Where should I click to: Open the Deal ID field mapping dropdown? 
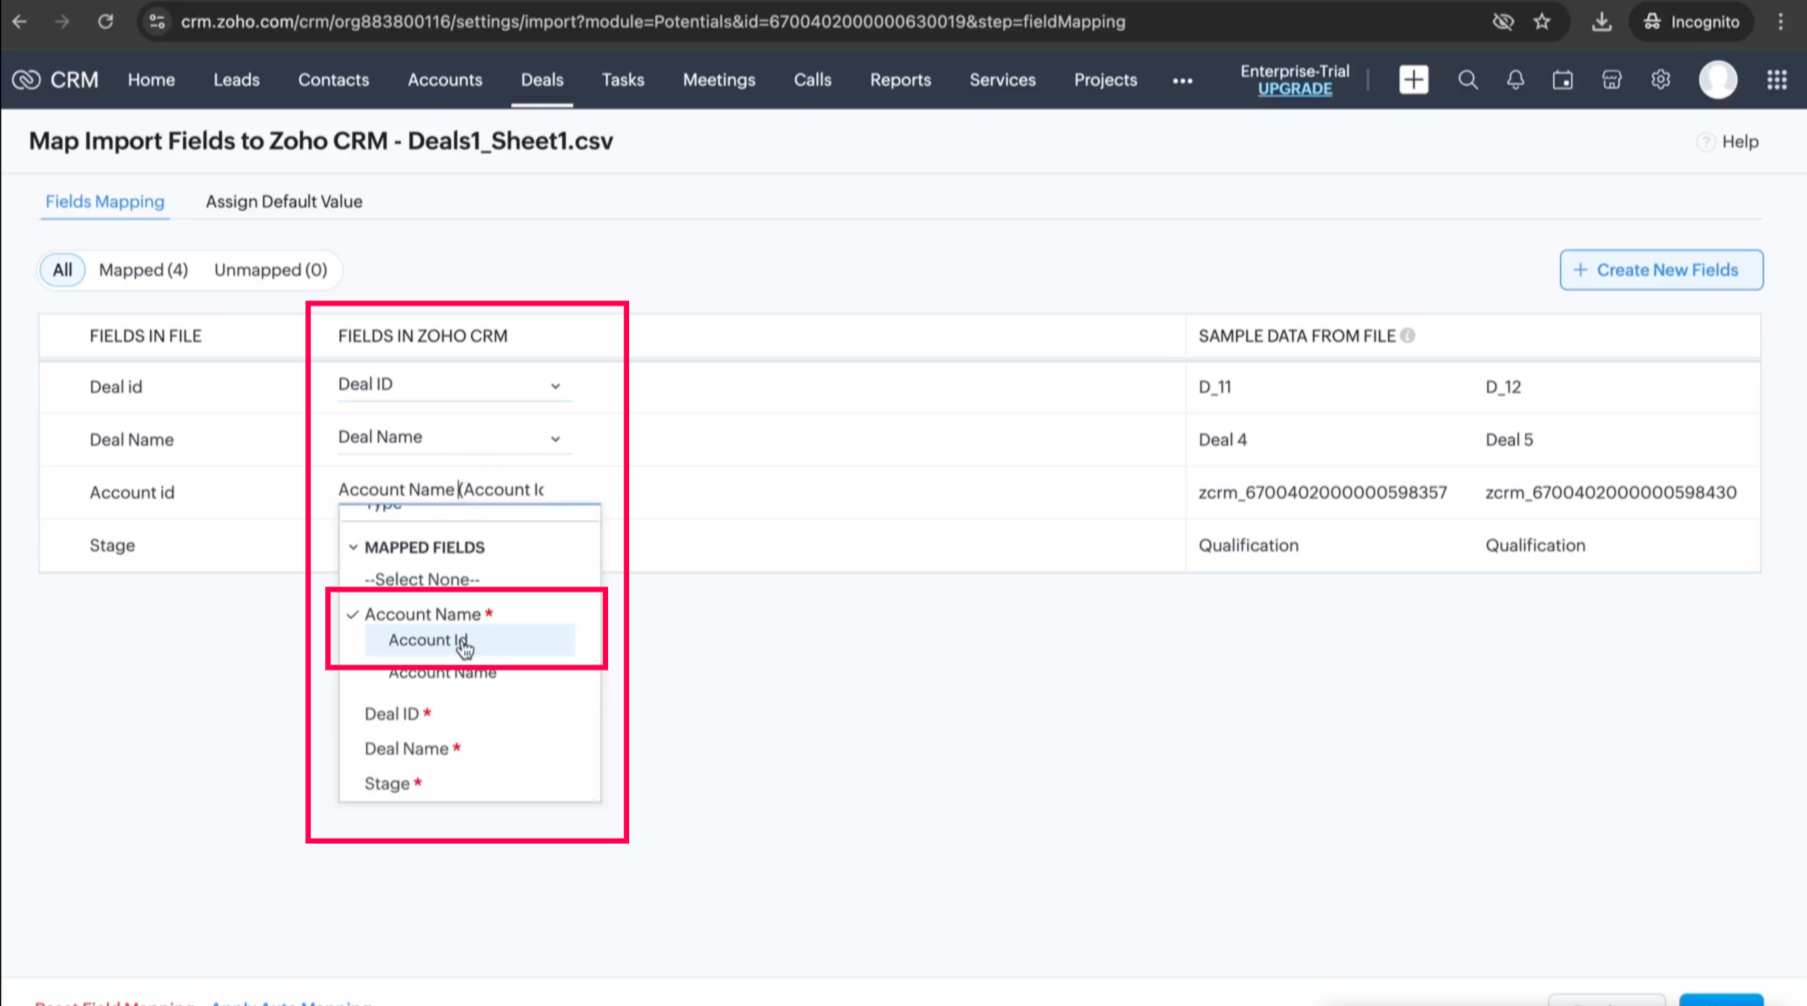click(454, 385)
